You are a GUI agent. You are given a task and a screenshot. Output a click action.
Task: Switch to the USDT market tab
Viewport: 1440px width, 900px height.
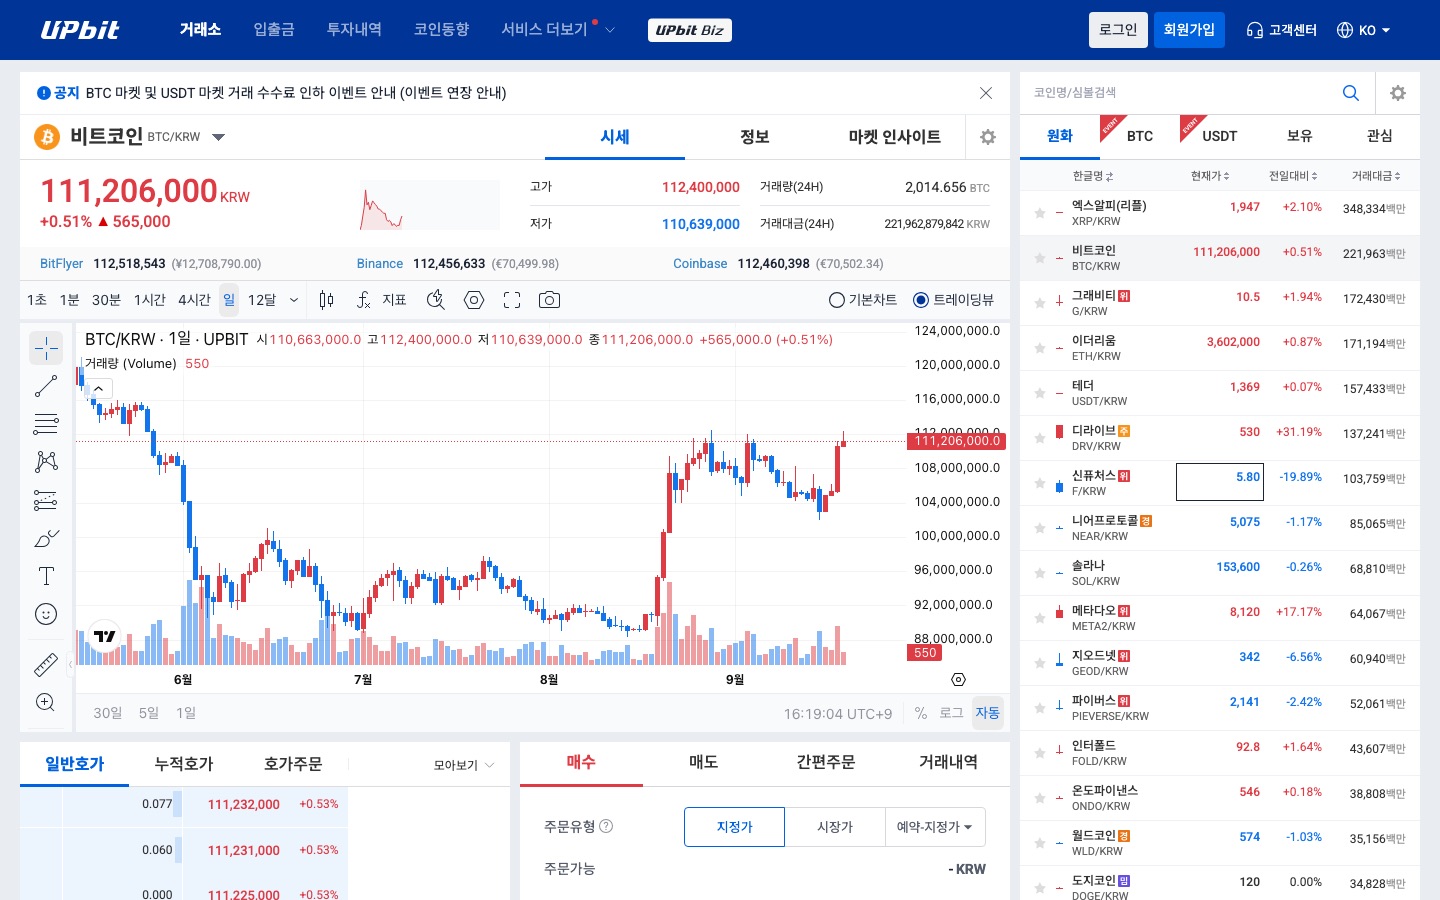coord(1220,136)
